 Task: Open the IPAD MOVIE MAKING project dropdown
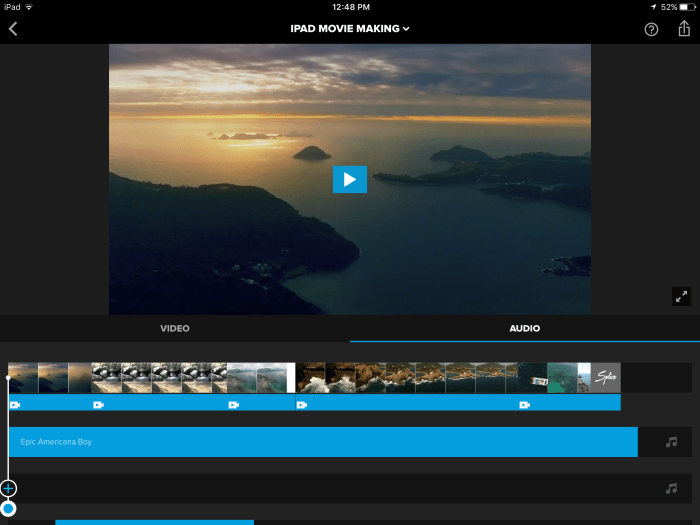point(350,29)
